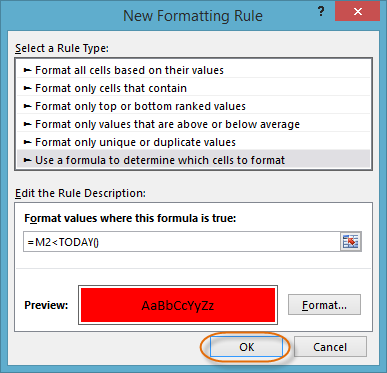Confirm the rule with OK
This screenshot has height=373, width=387.
point(246,347)
